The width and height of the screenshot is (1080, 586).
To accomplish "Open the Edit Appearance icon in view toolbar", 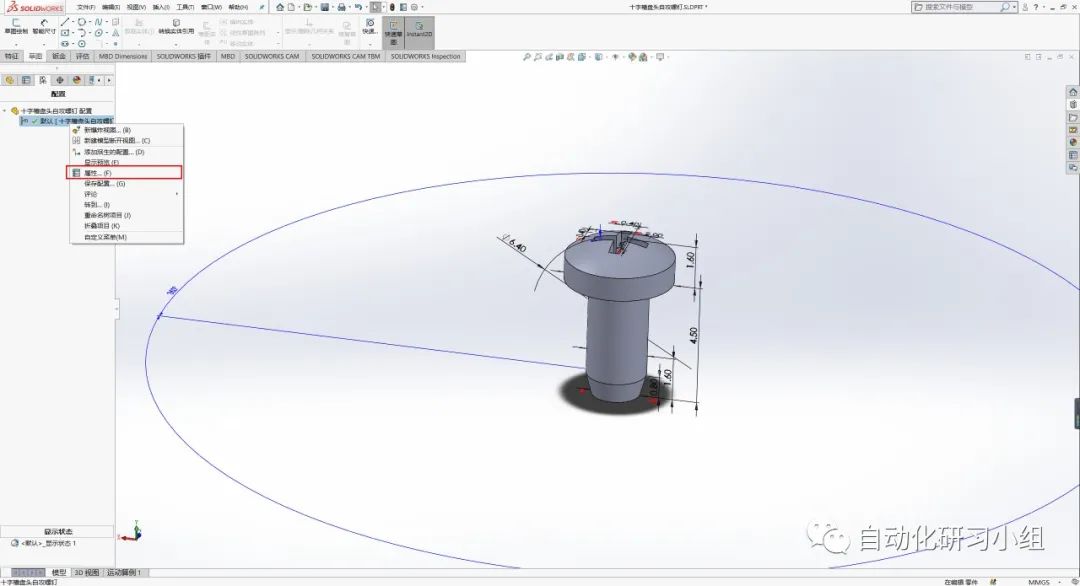I will point(632,57).
